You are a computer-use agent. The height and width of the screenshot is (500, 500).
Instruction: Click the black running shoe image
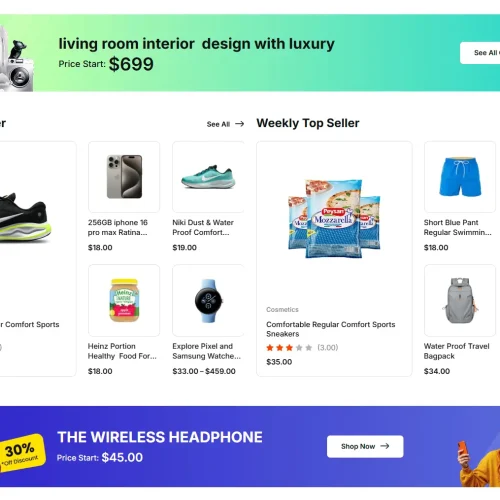point(25,217)
